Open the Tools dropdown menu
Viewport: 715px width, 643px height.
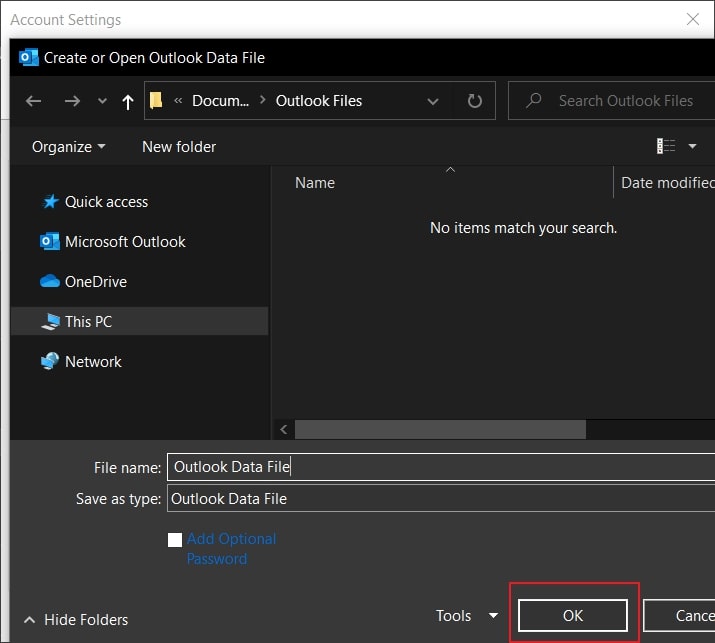pyautogui.click(x=466, y=616)
